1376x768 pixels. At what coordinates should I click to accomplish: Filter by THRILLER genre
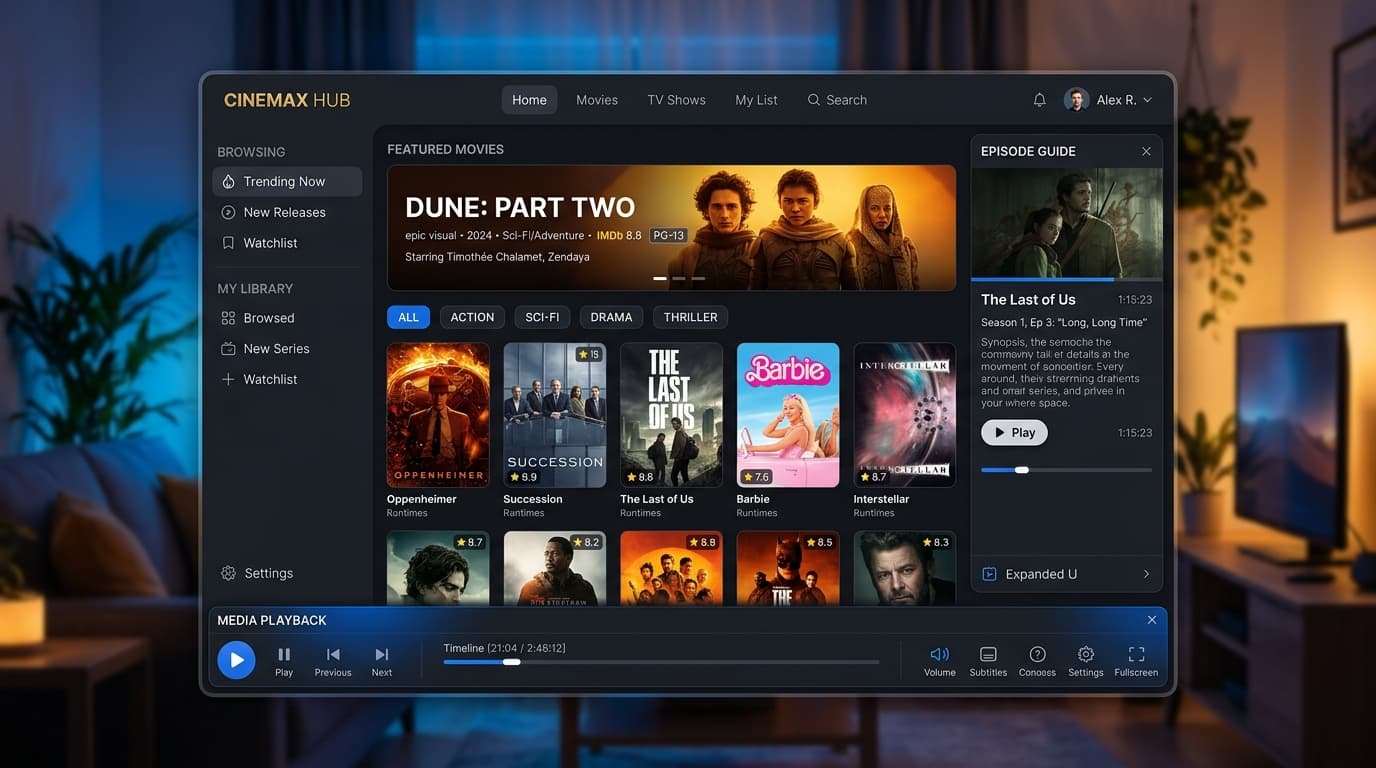point(690,317)
